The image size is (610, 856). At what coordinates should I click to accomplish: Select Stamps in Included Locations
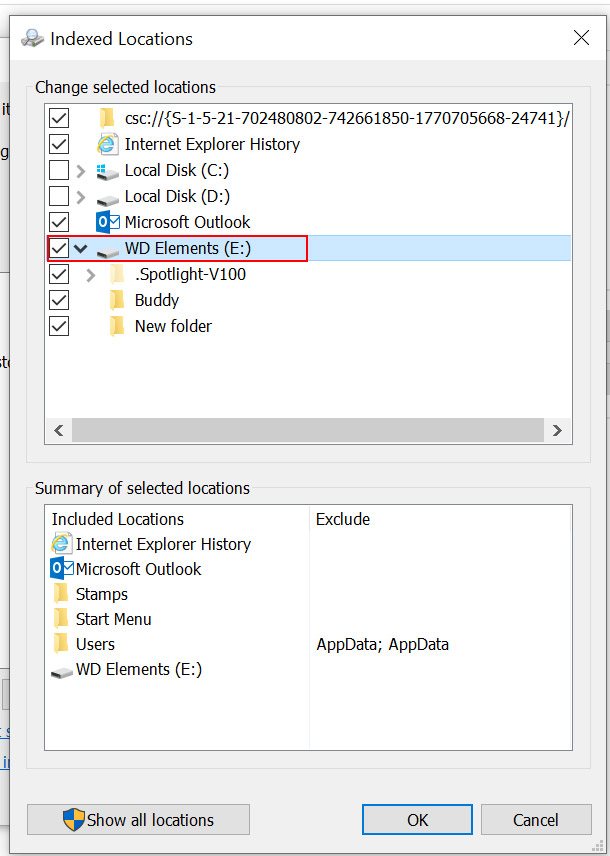[x=102, y=594]
